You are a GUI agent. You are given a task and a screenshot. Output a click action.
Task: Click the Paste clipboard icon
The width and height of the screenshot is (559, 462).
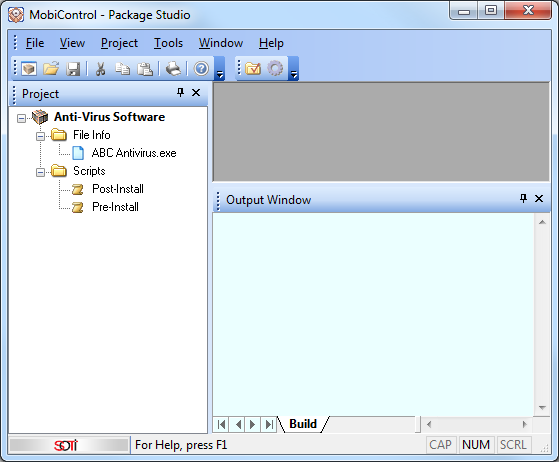point(145,68)
